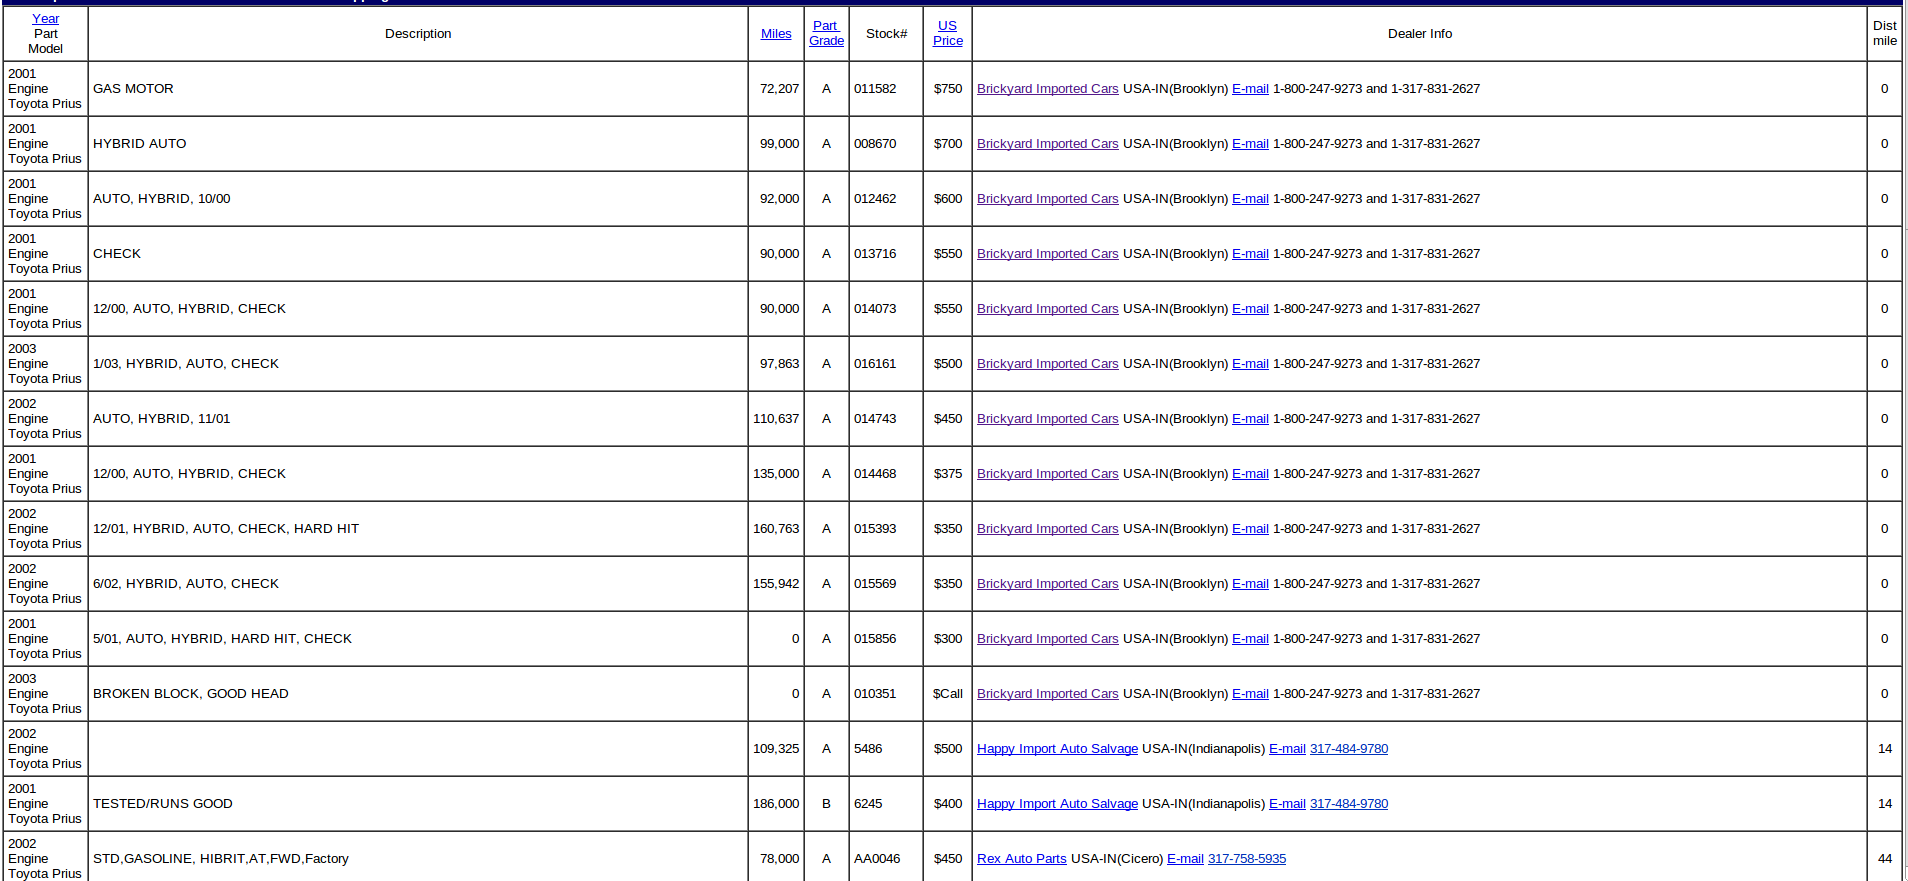Click phone number 317-758-5935
1908x881 pixels.
tap(1247, 859)
